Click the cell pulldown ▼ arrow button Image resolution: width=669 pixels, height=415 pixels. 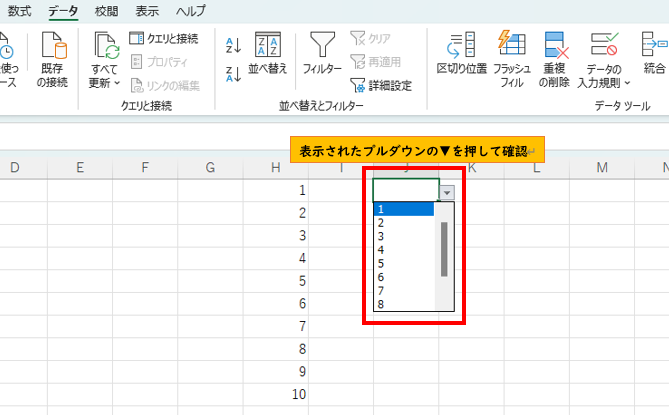coord(447,193)
